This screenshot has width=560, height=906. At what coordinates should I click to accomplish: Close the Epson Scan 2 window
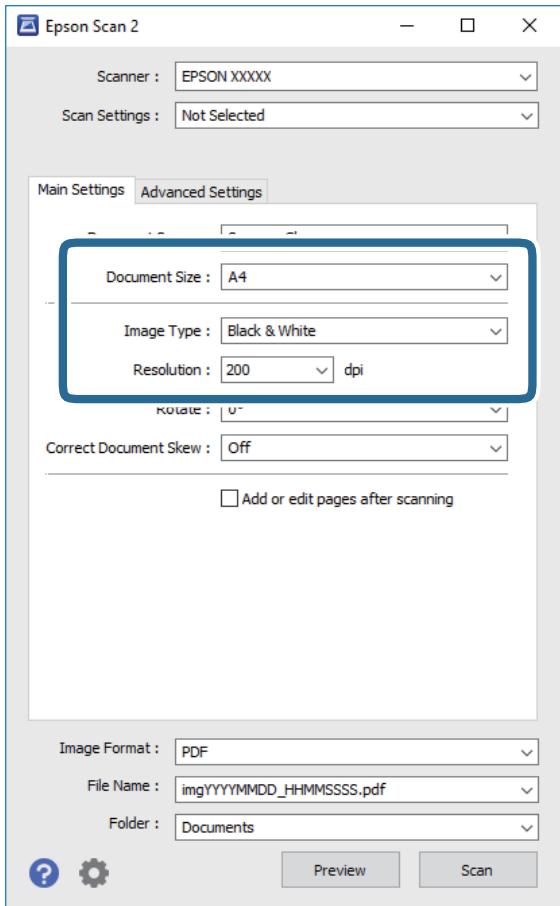click(x=529, y=26)
